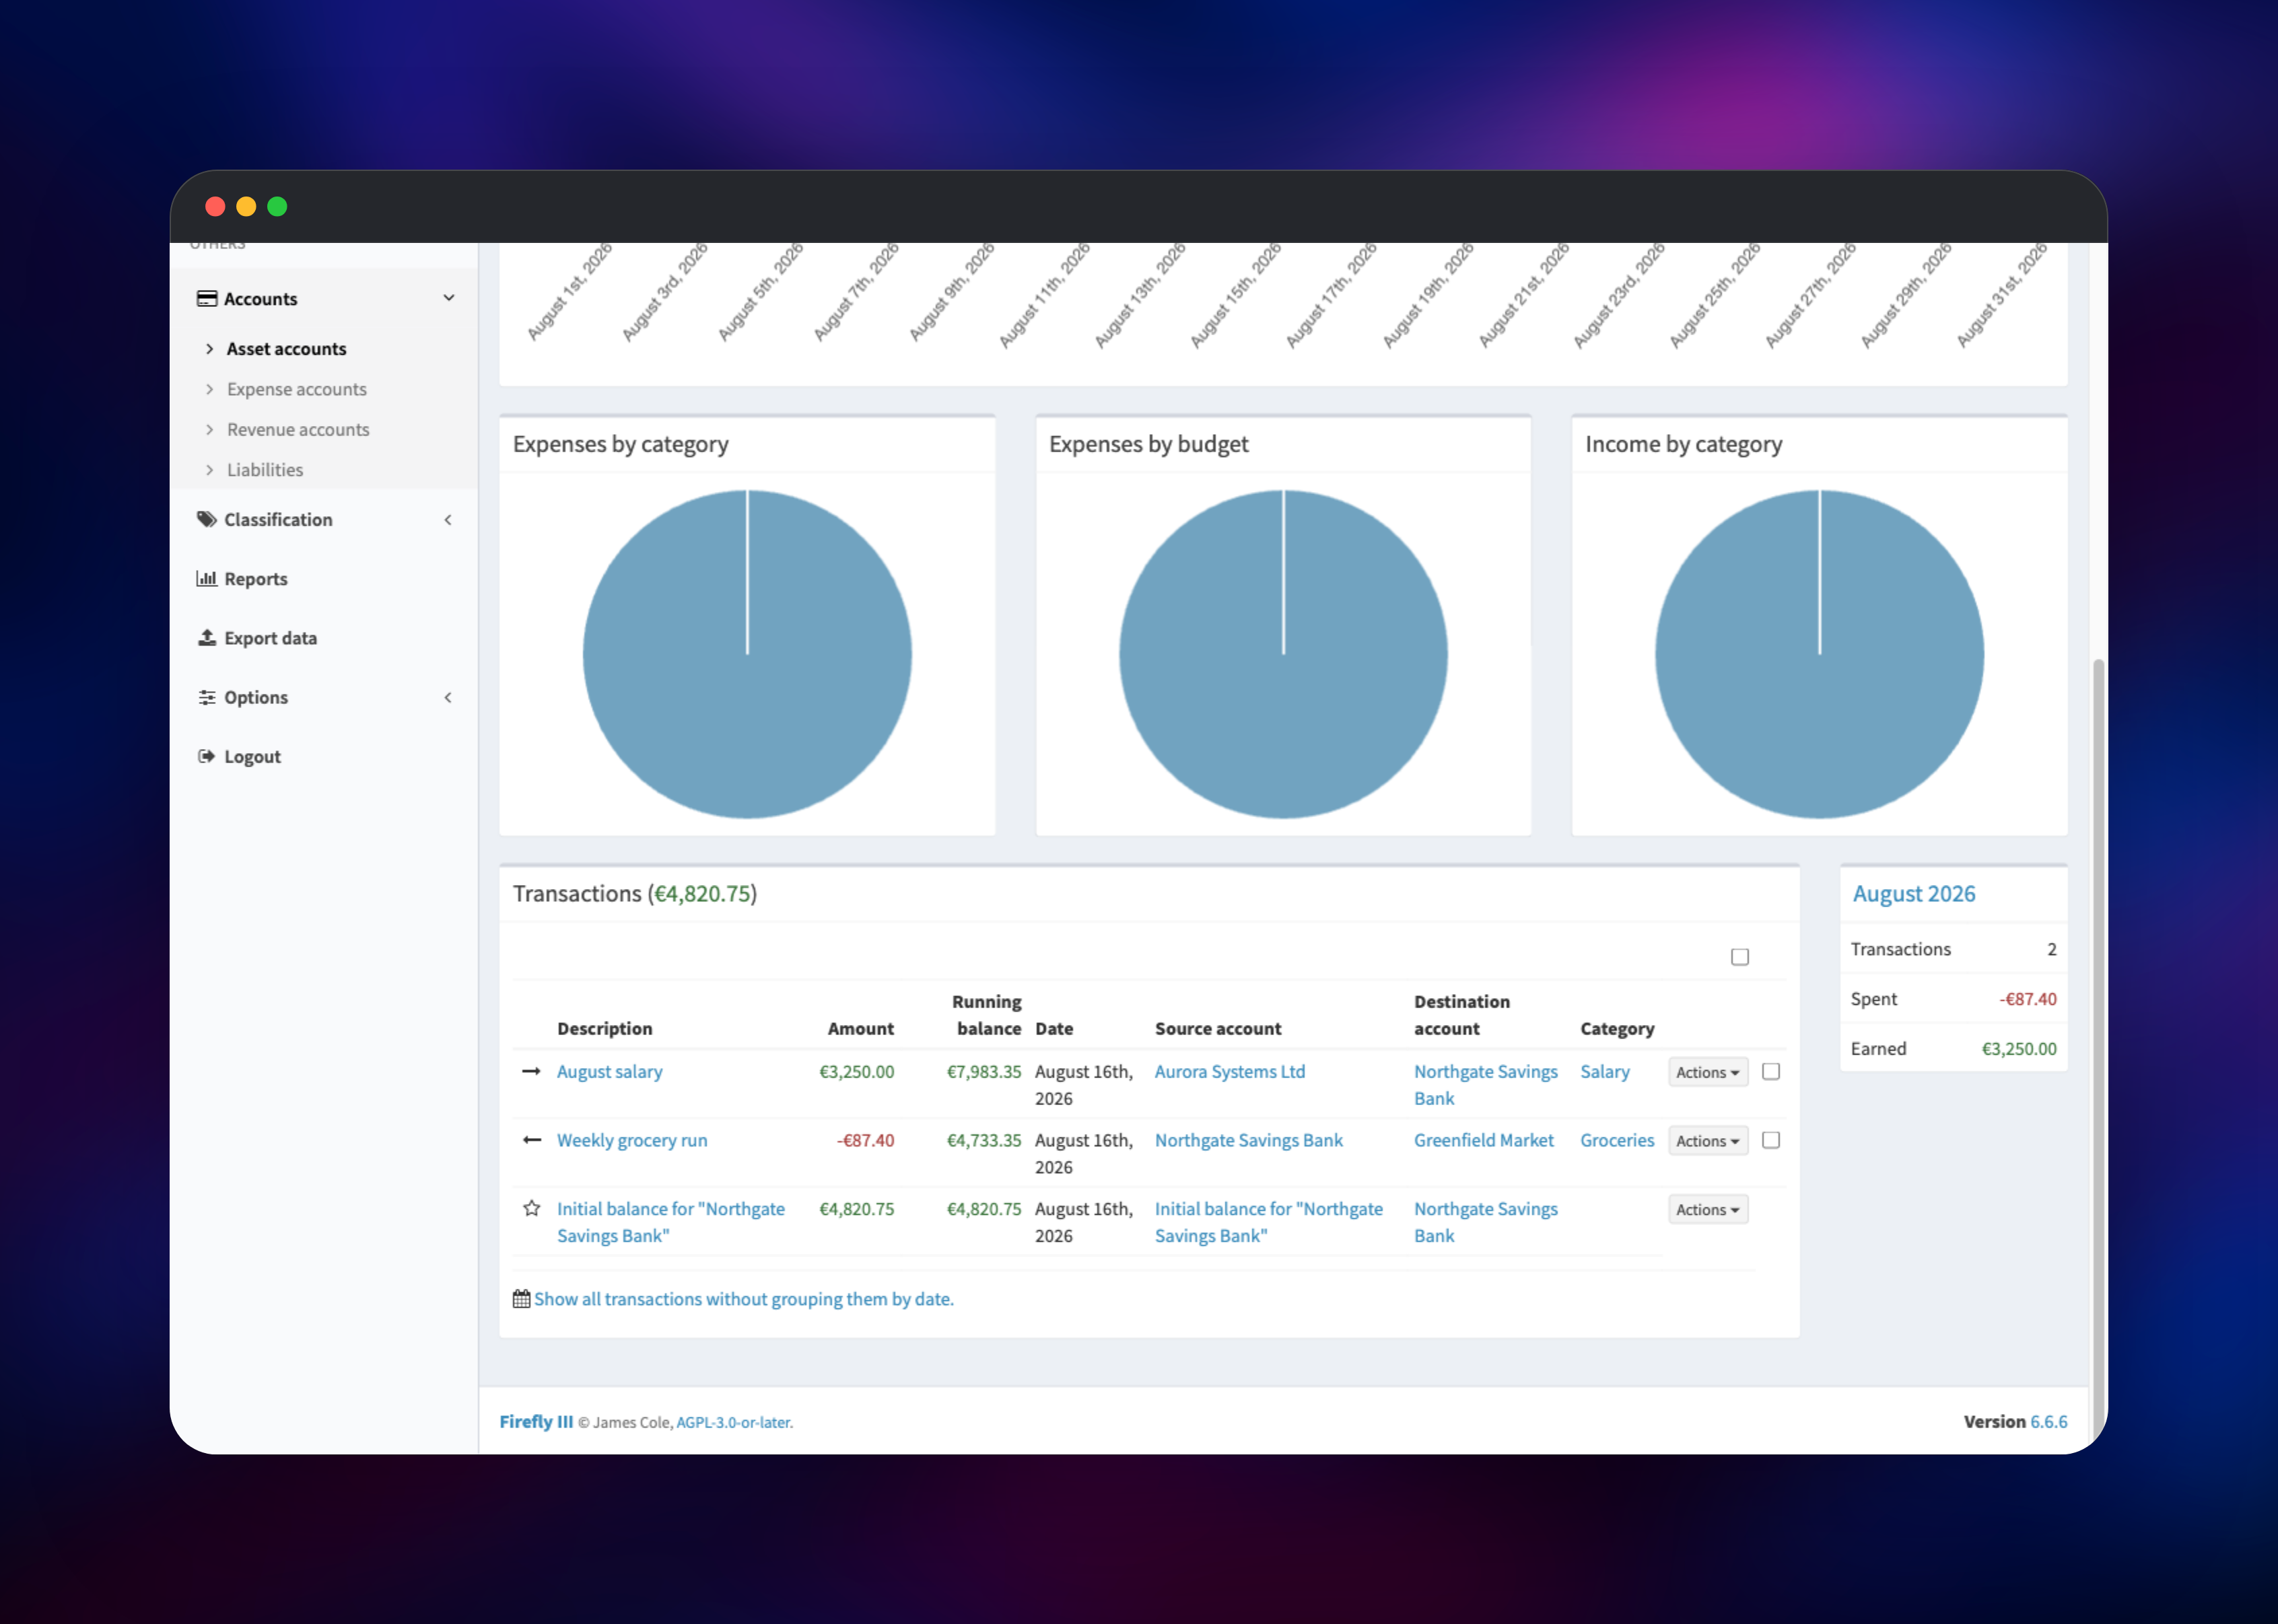This screenshot has width=2278, height=1624.
Task: Open the Weekly grocery run transaction link
Action: coord(632,1141)
